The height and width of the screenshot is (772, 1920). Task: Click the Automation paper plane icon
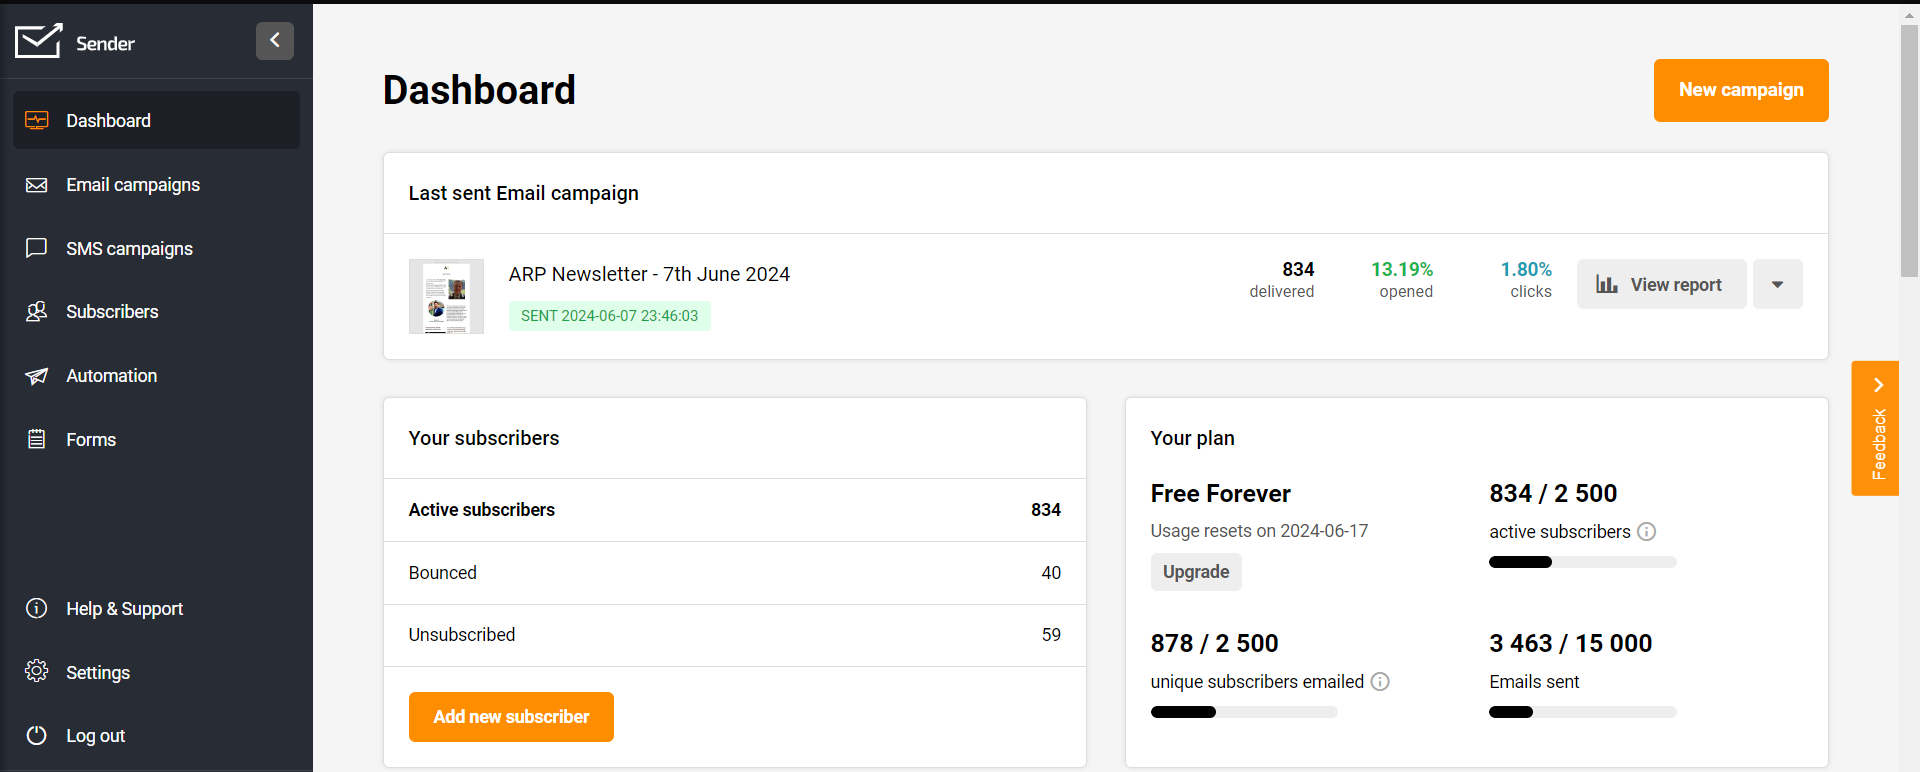37,376
